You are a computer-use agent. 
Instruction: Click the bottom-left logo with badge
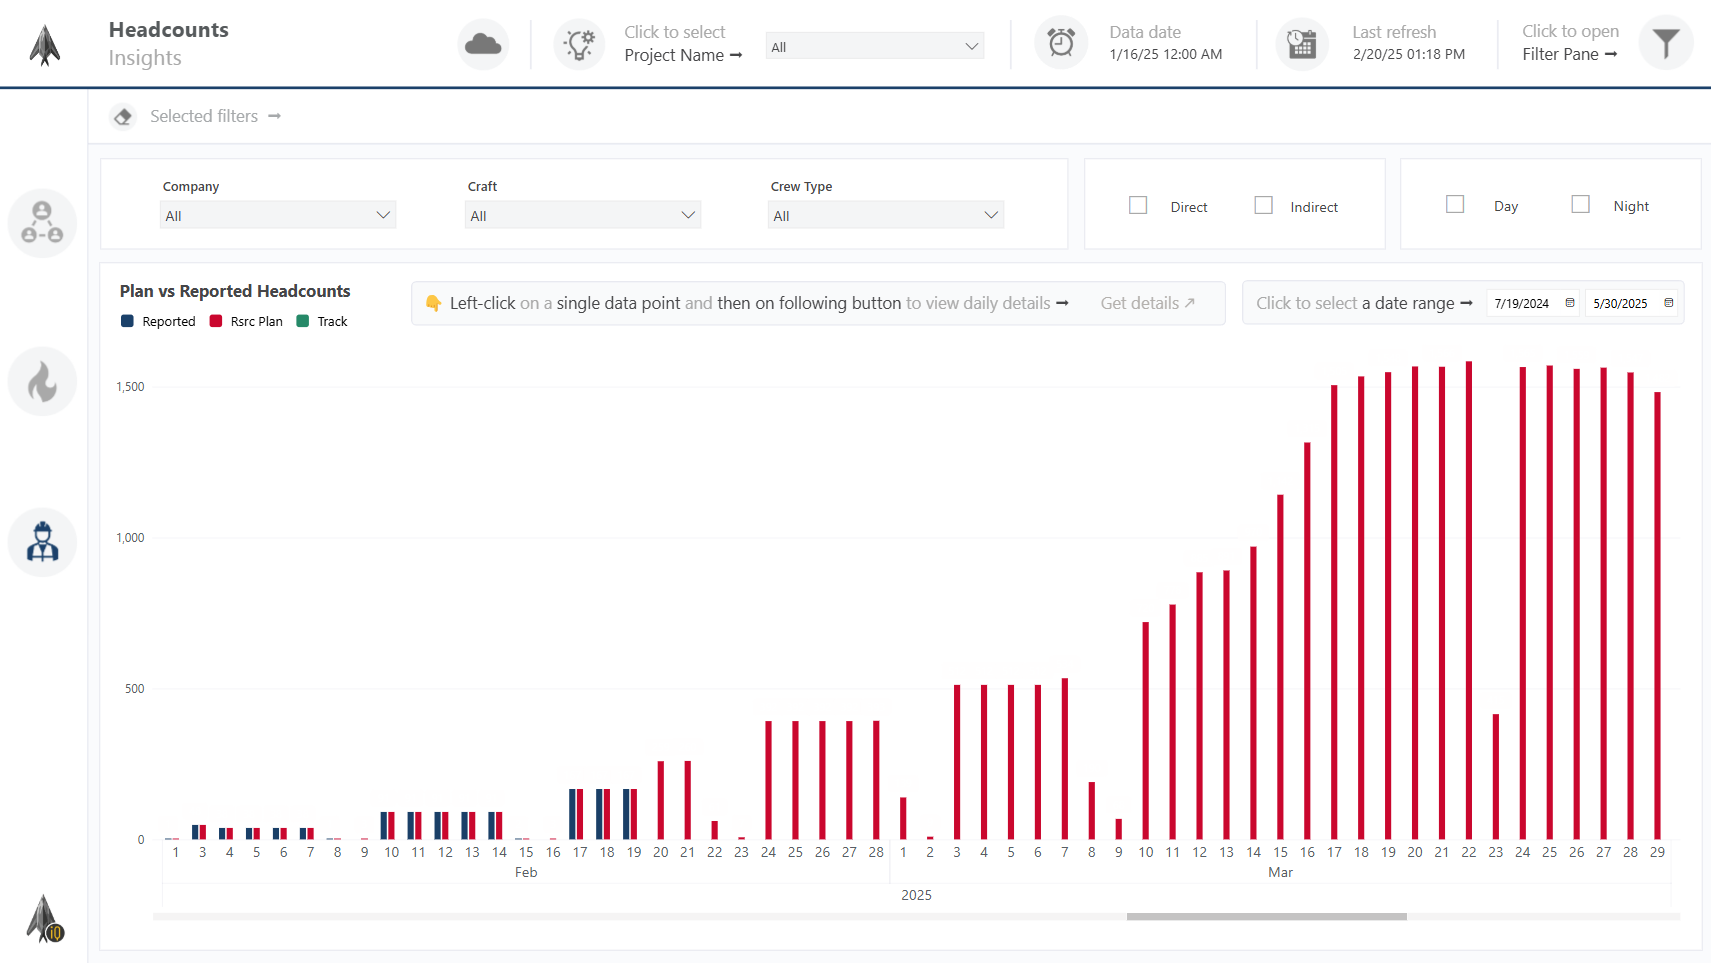45,918
